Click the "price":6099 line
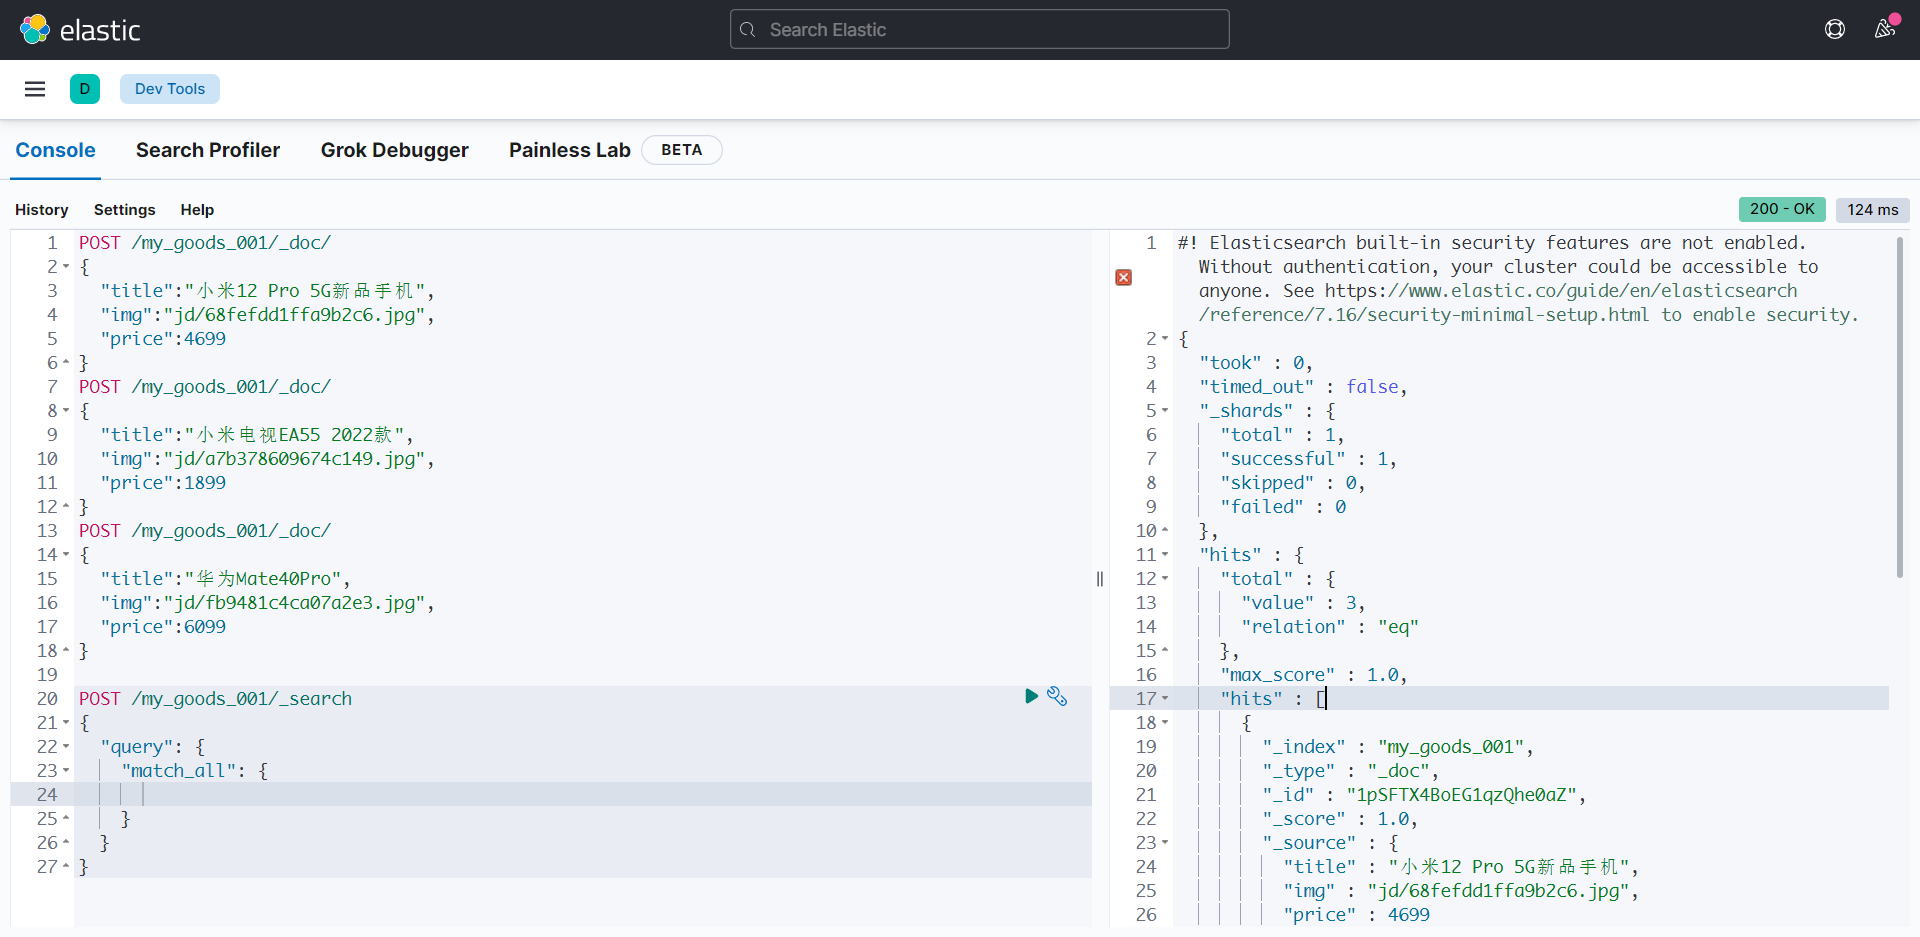The height and width of the screenshot is (937, 1920). click(163, 627)
